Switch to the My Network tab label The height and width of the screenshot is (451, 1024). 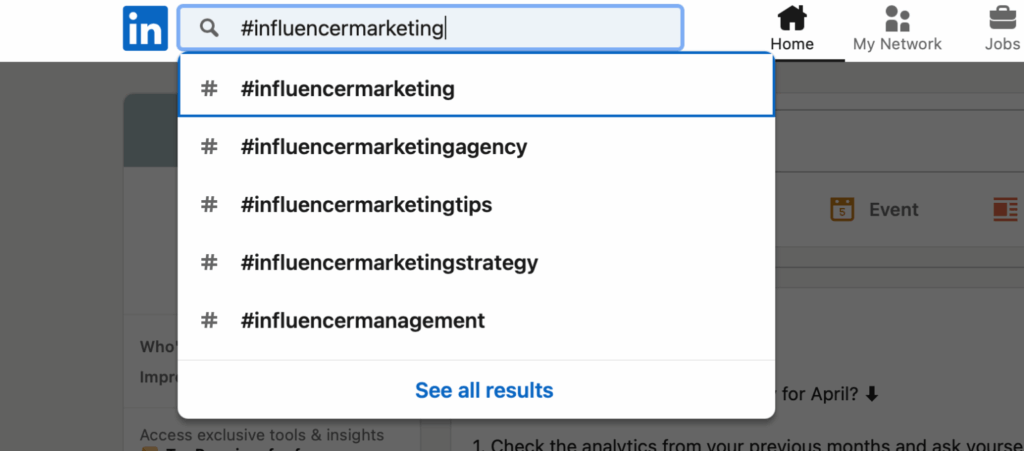[897, 44]
